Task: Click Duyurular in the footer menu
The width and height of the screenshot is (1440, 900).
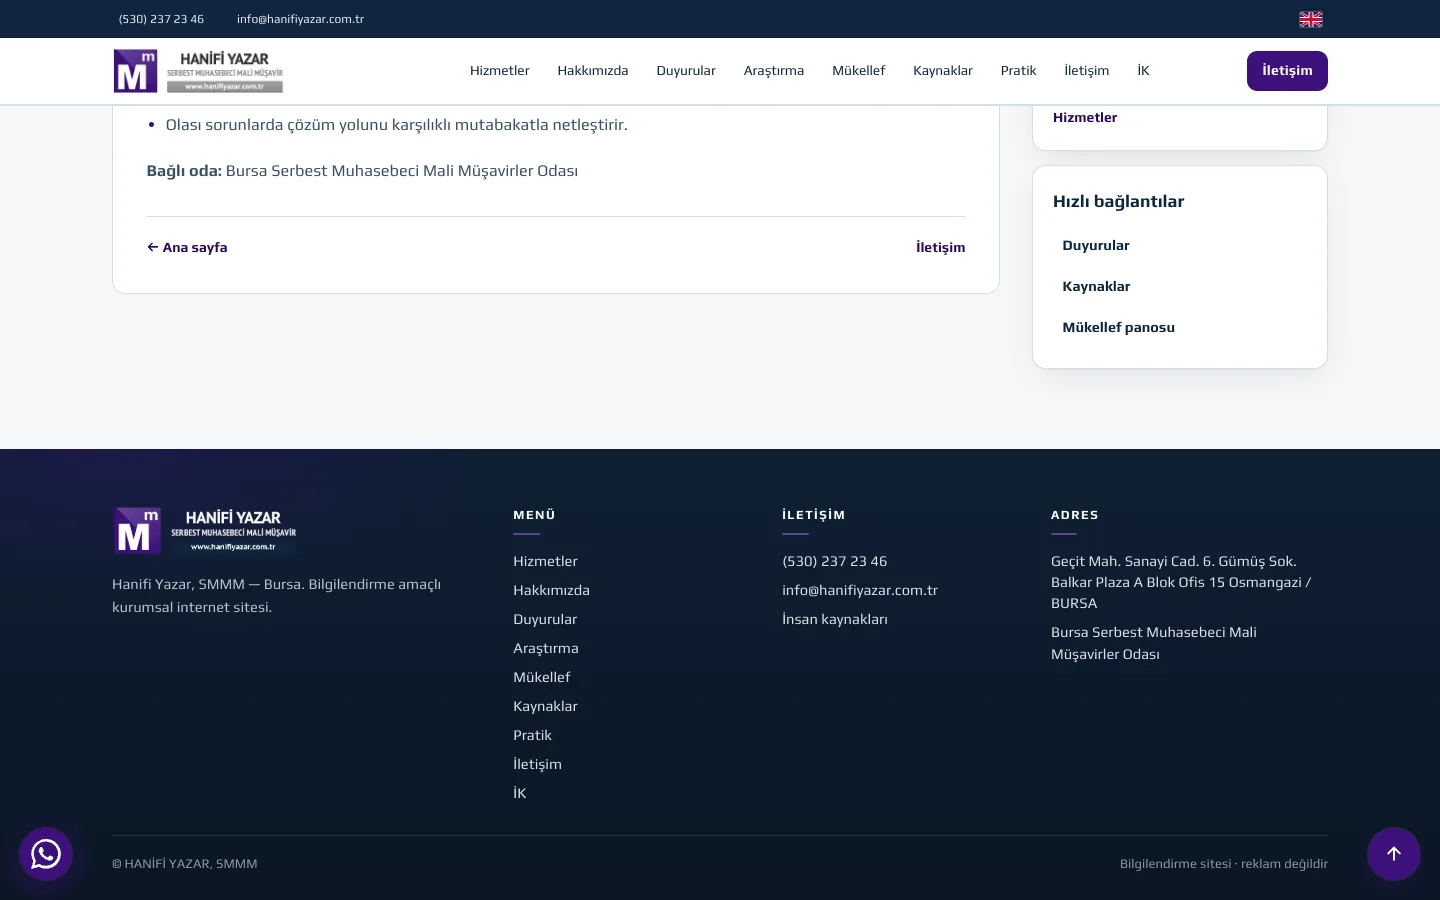Action: [545, 619]
